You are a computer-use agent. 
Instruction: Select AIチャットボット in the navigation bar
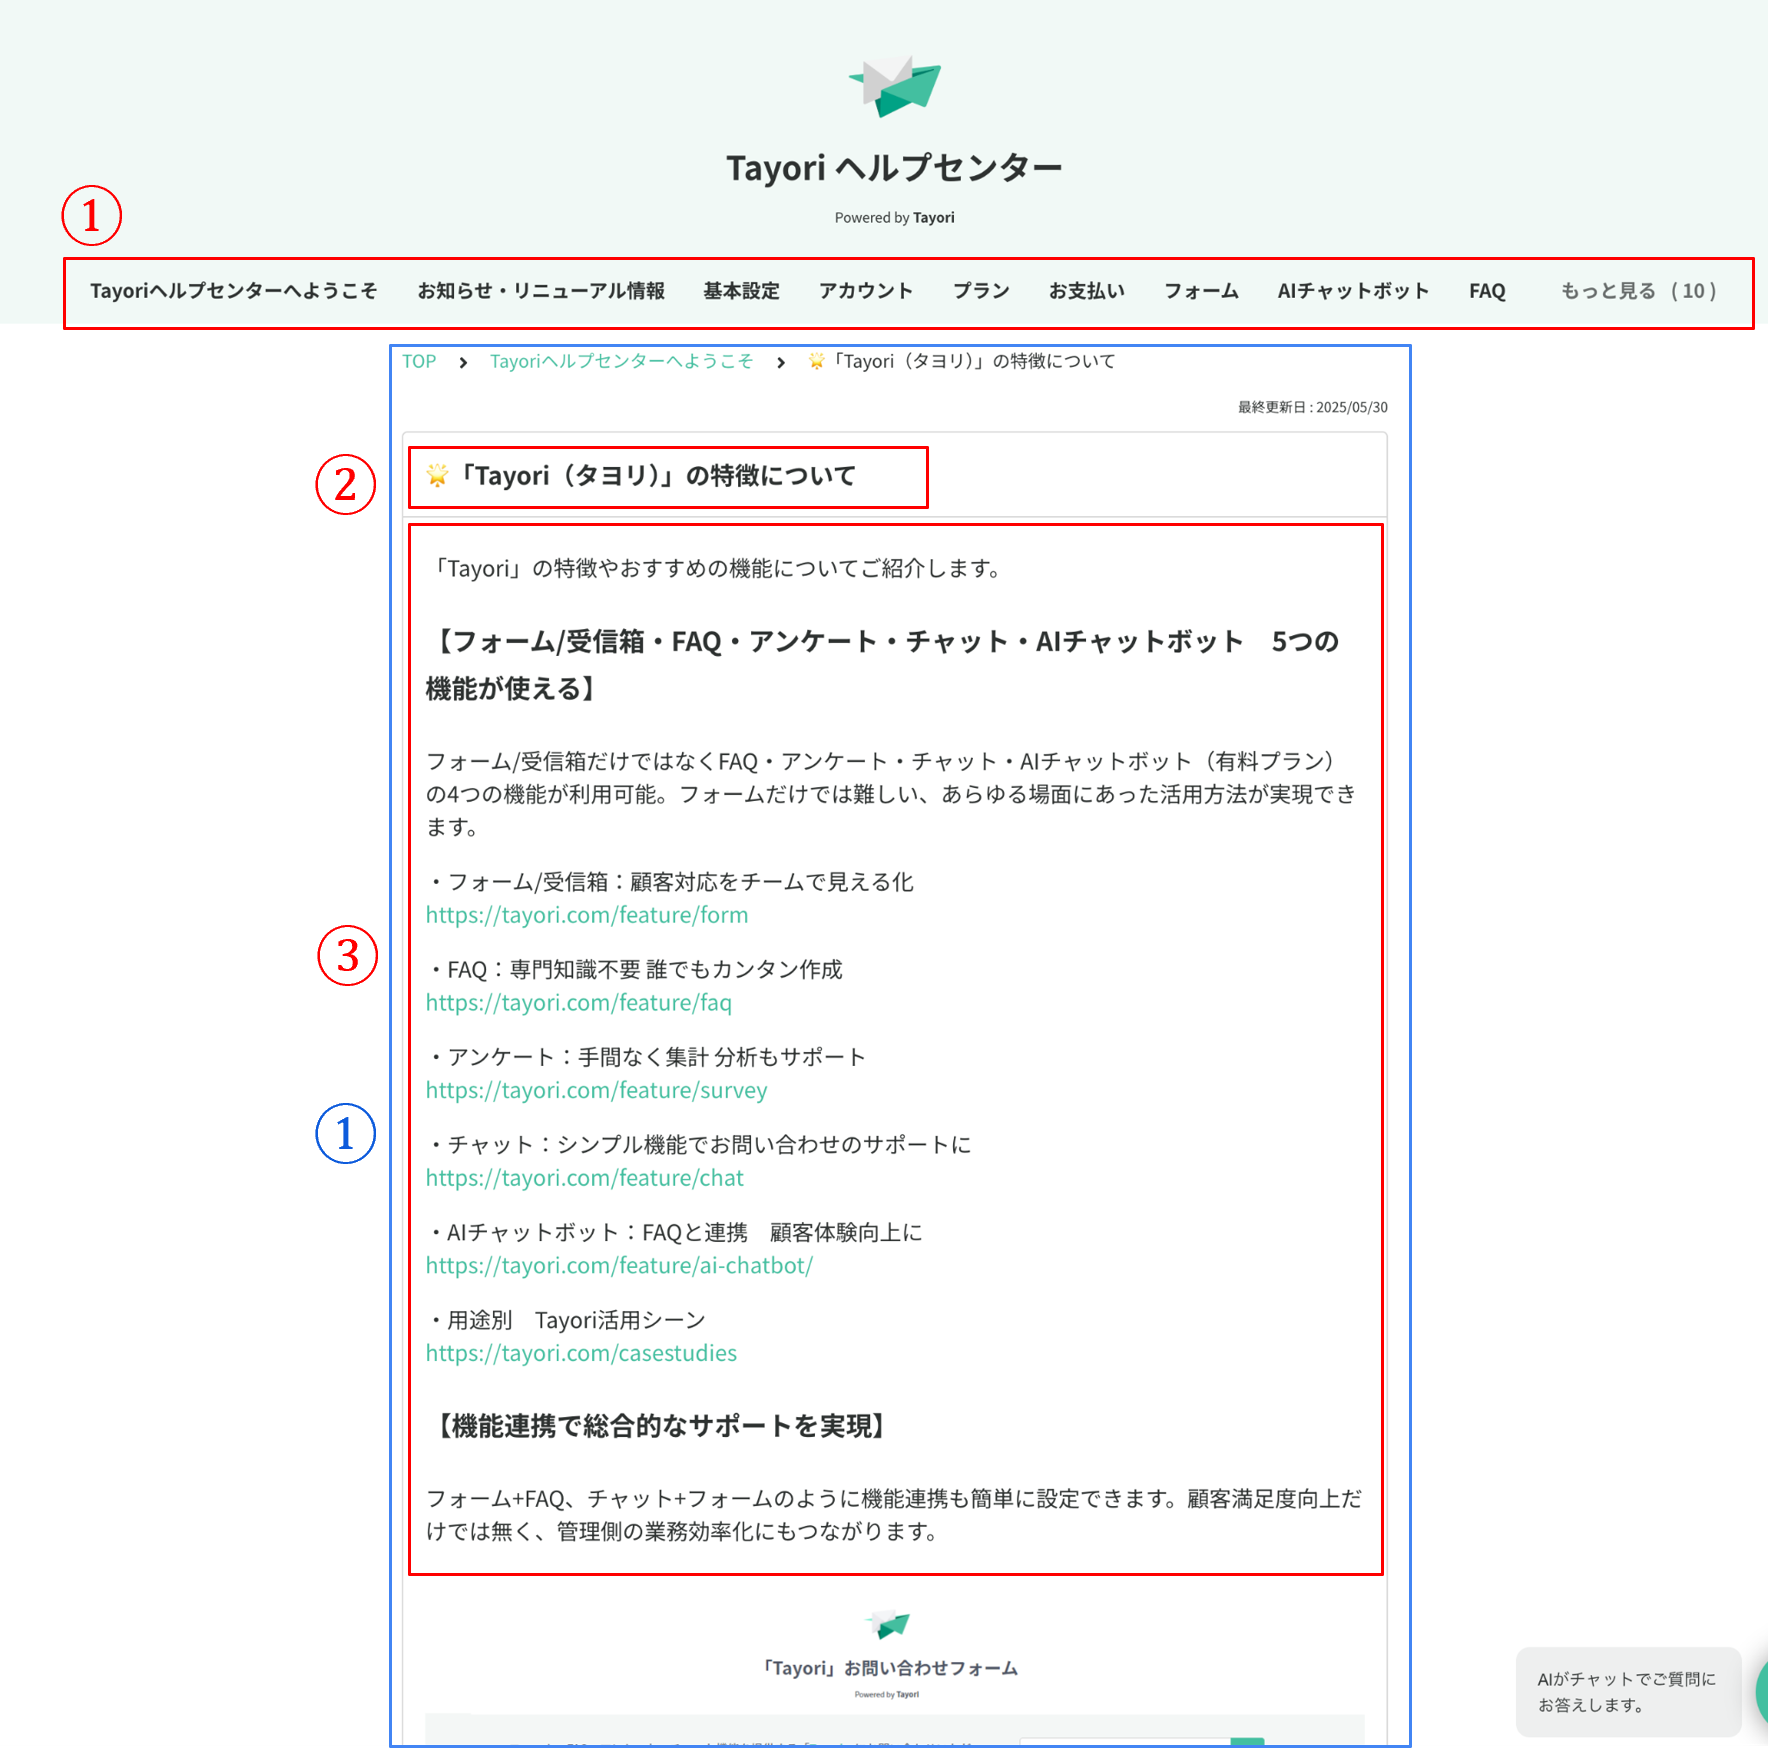(x=1352, y=291)
